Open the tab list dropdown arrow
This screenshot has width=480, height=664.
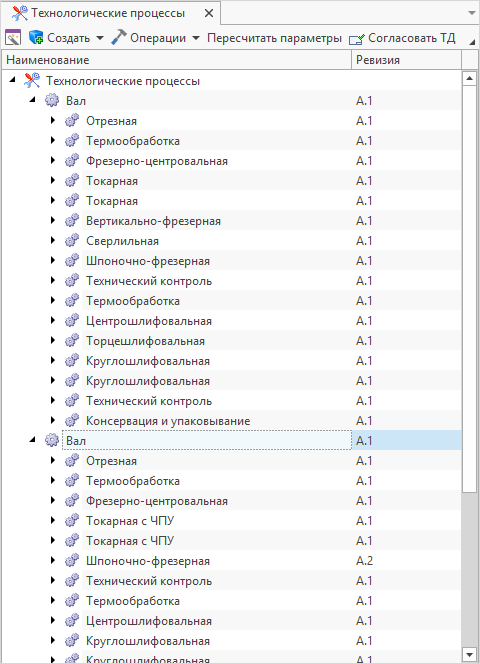(x=472, y=13)
